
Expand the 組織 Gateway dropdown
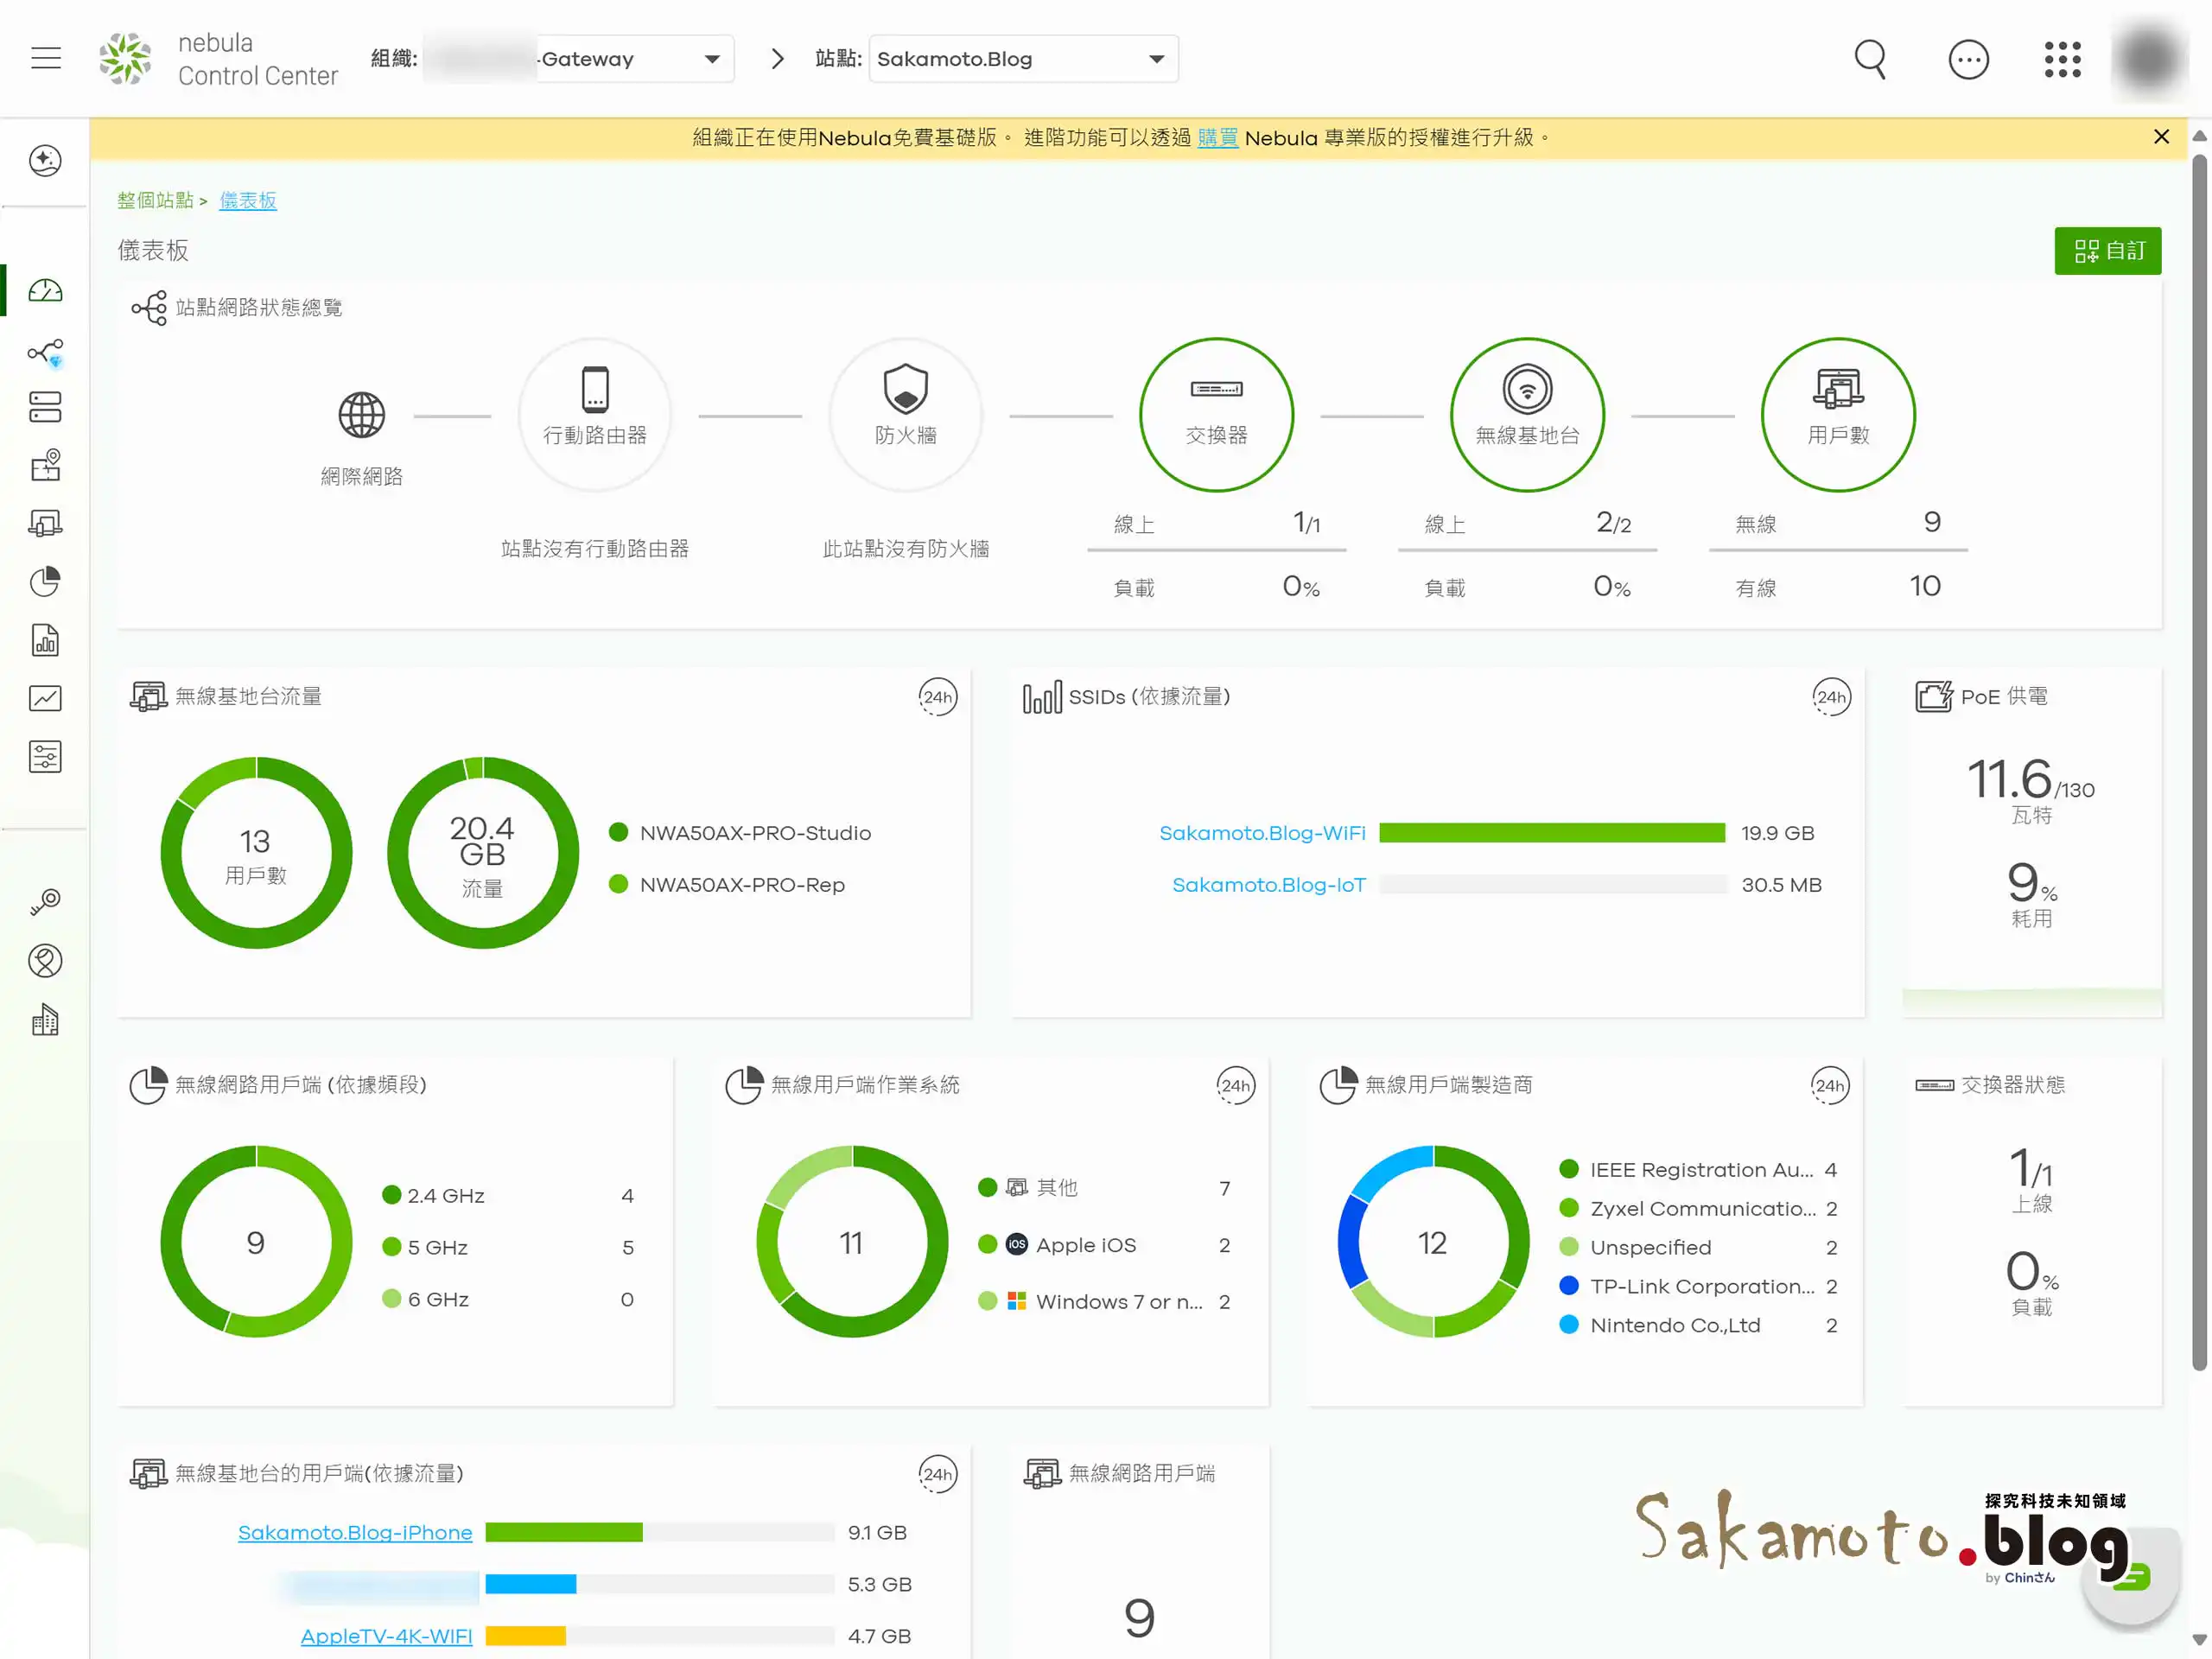pos(711,59)
